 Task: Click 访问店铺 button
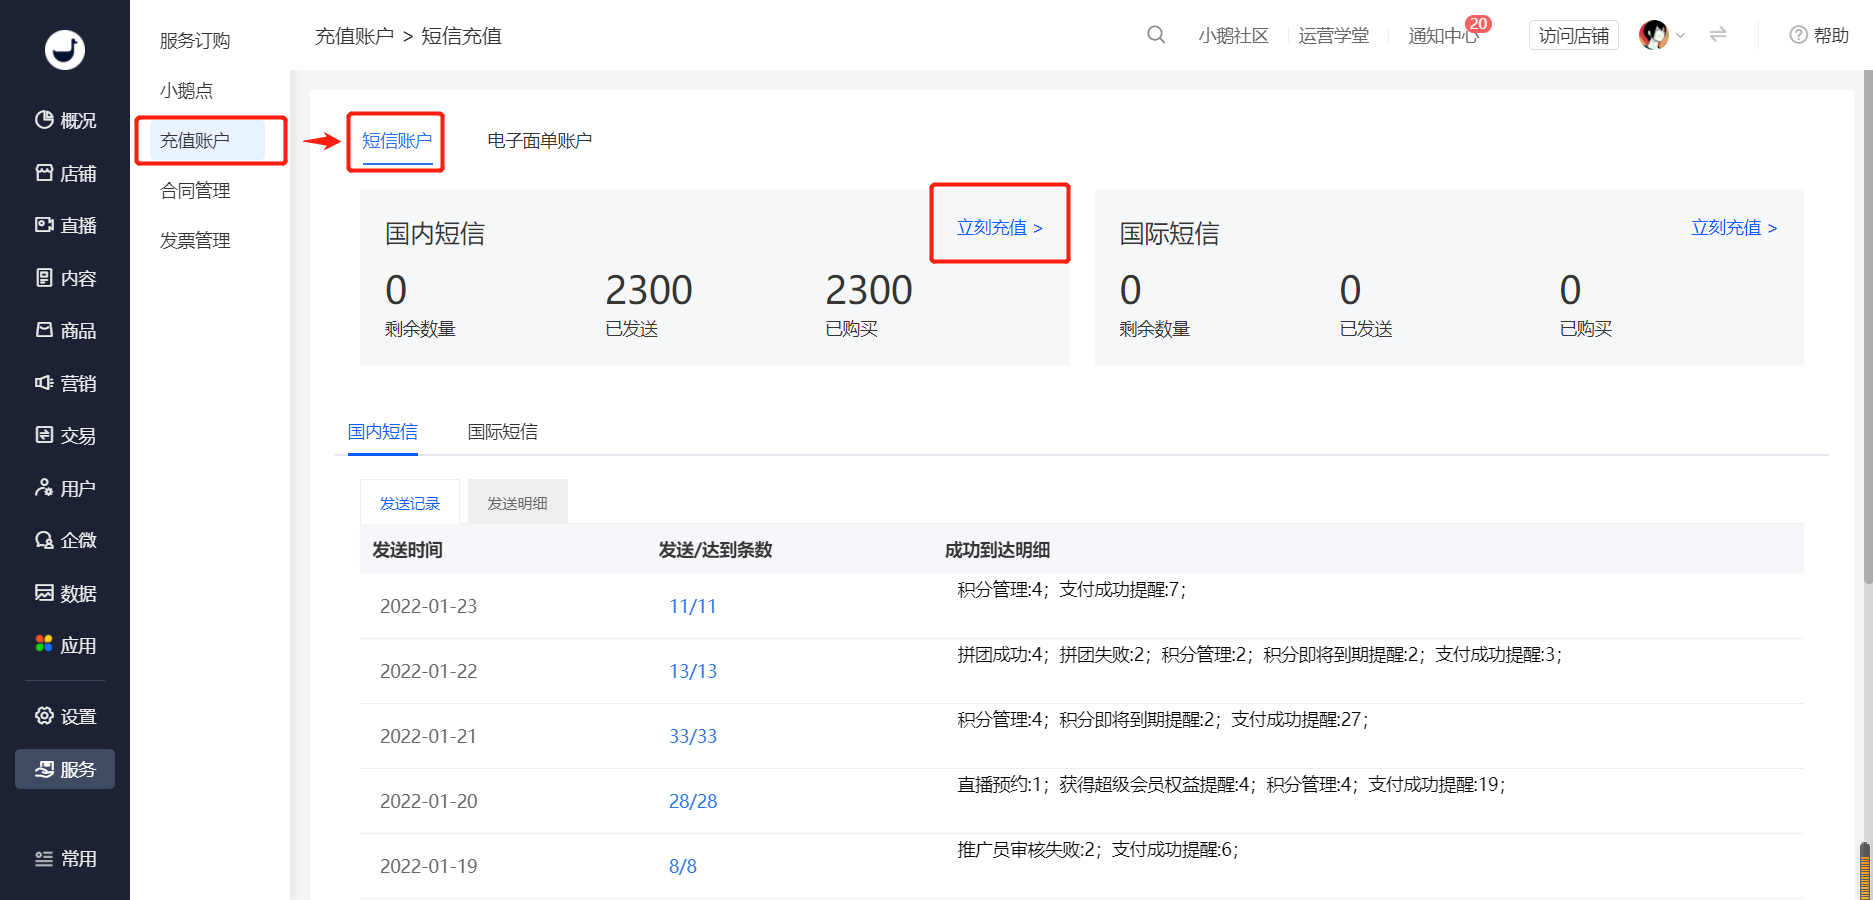tap(1573, 35)
